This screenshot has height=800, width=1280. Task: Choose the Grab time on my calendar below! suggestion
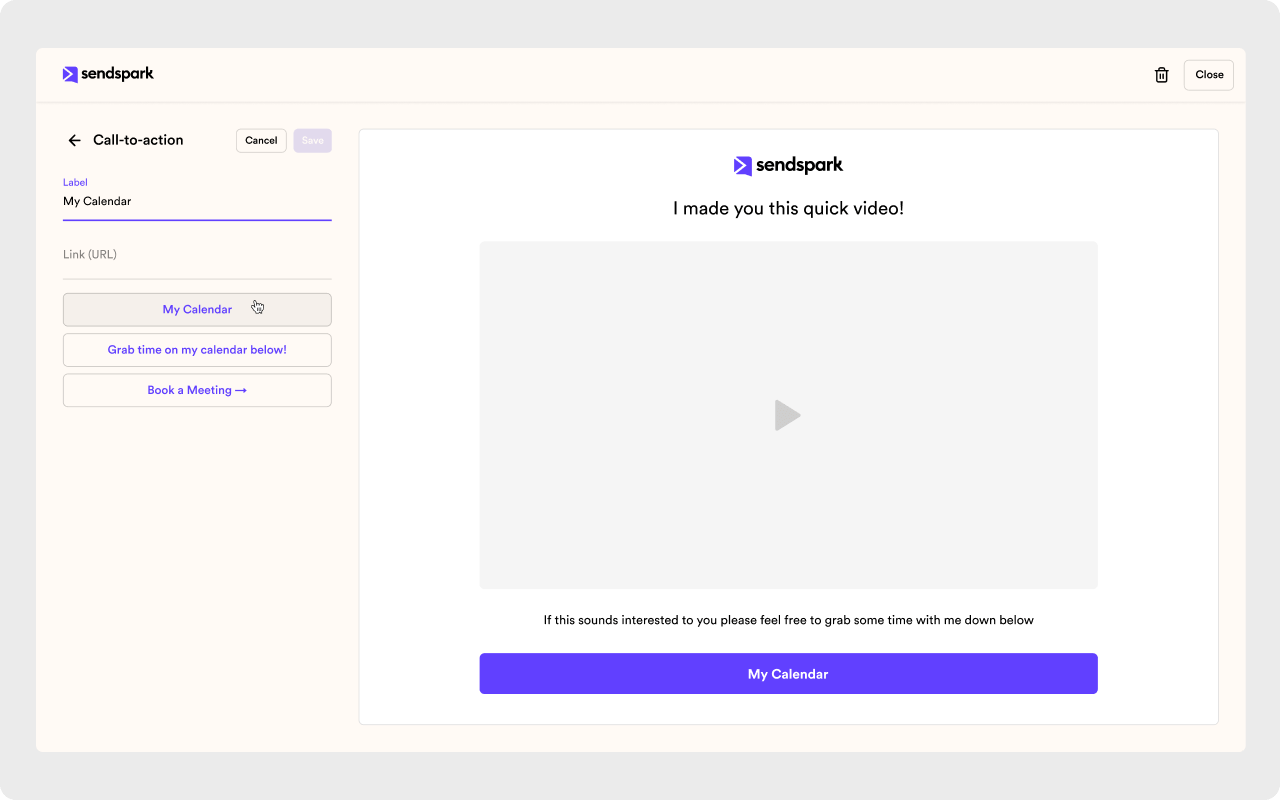[196, 349]
